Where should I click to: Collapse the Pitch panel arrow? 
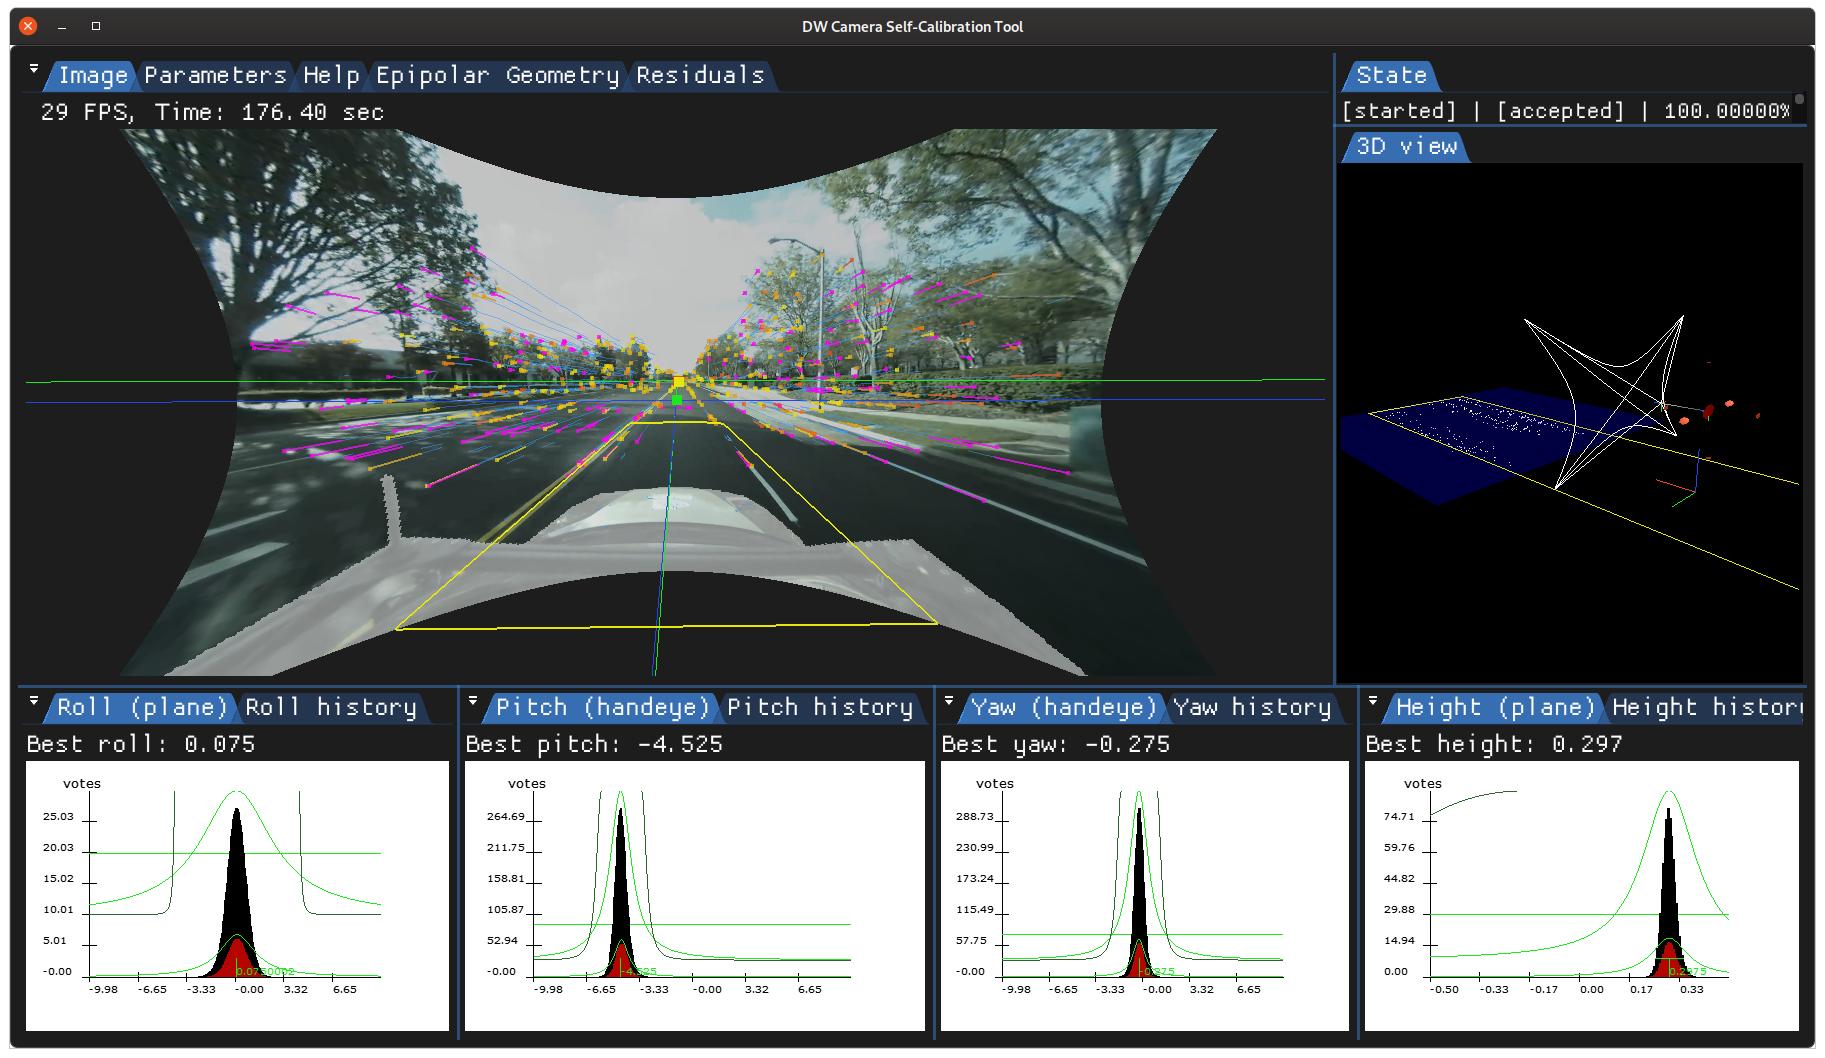(473, 701)
